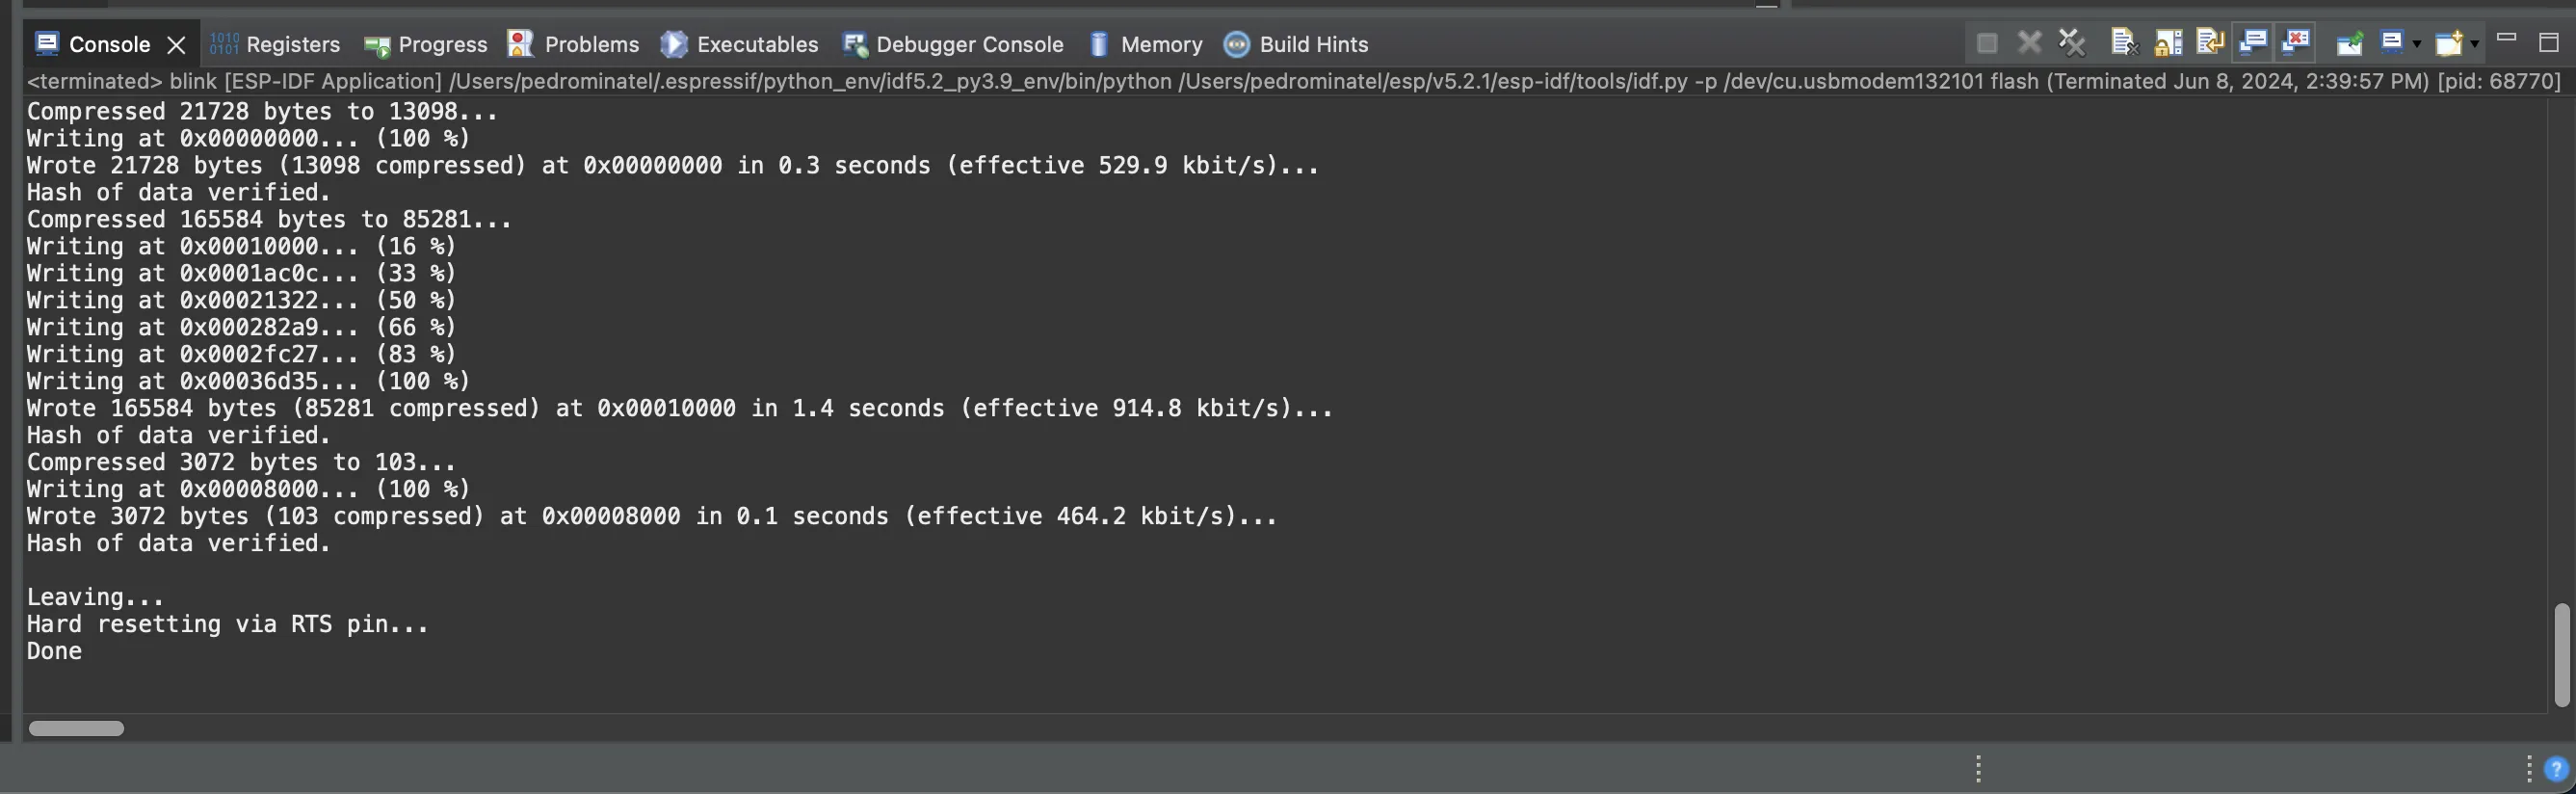The width and height of the screenshot is (2576, 794).
Task: Toggle show console when standard error changes
Action: pos(2296,43)
